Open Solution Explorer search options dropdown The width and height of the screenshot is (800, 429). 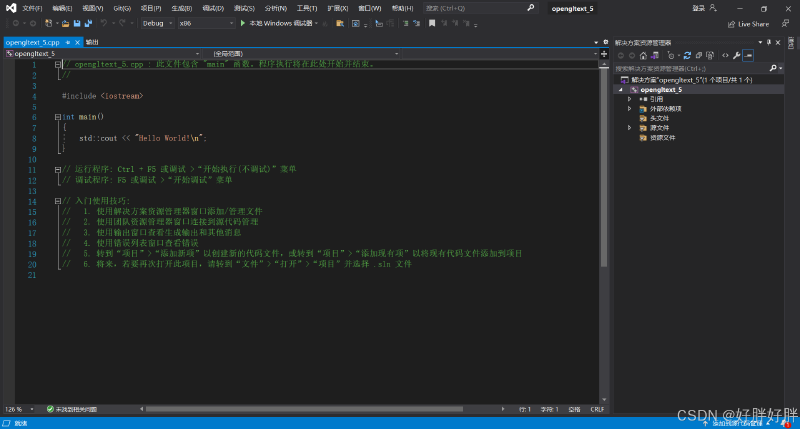click(781, 68)
